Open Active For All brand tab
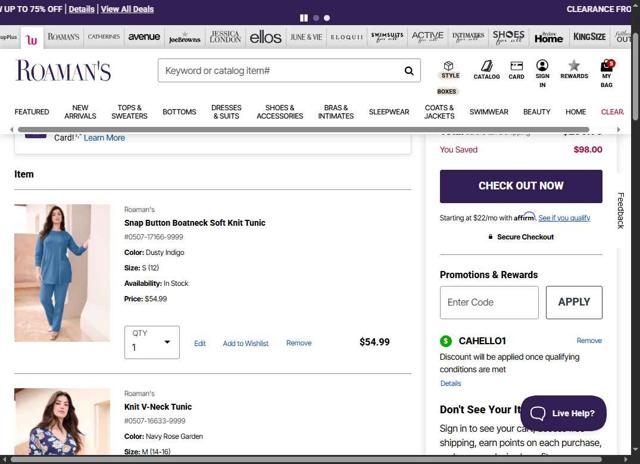 point(427,37)
